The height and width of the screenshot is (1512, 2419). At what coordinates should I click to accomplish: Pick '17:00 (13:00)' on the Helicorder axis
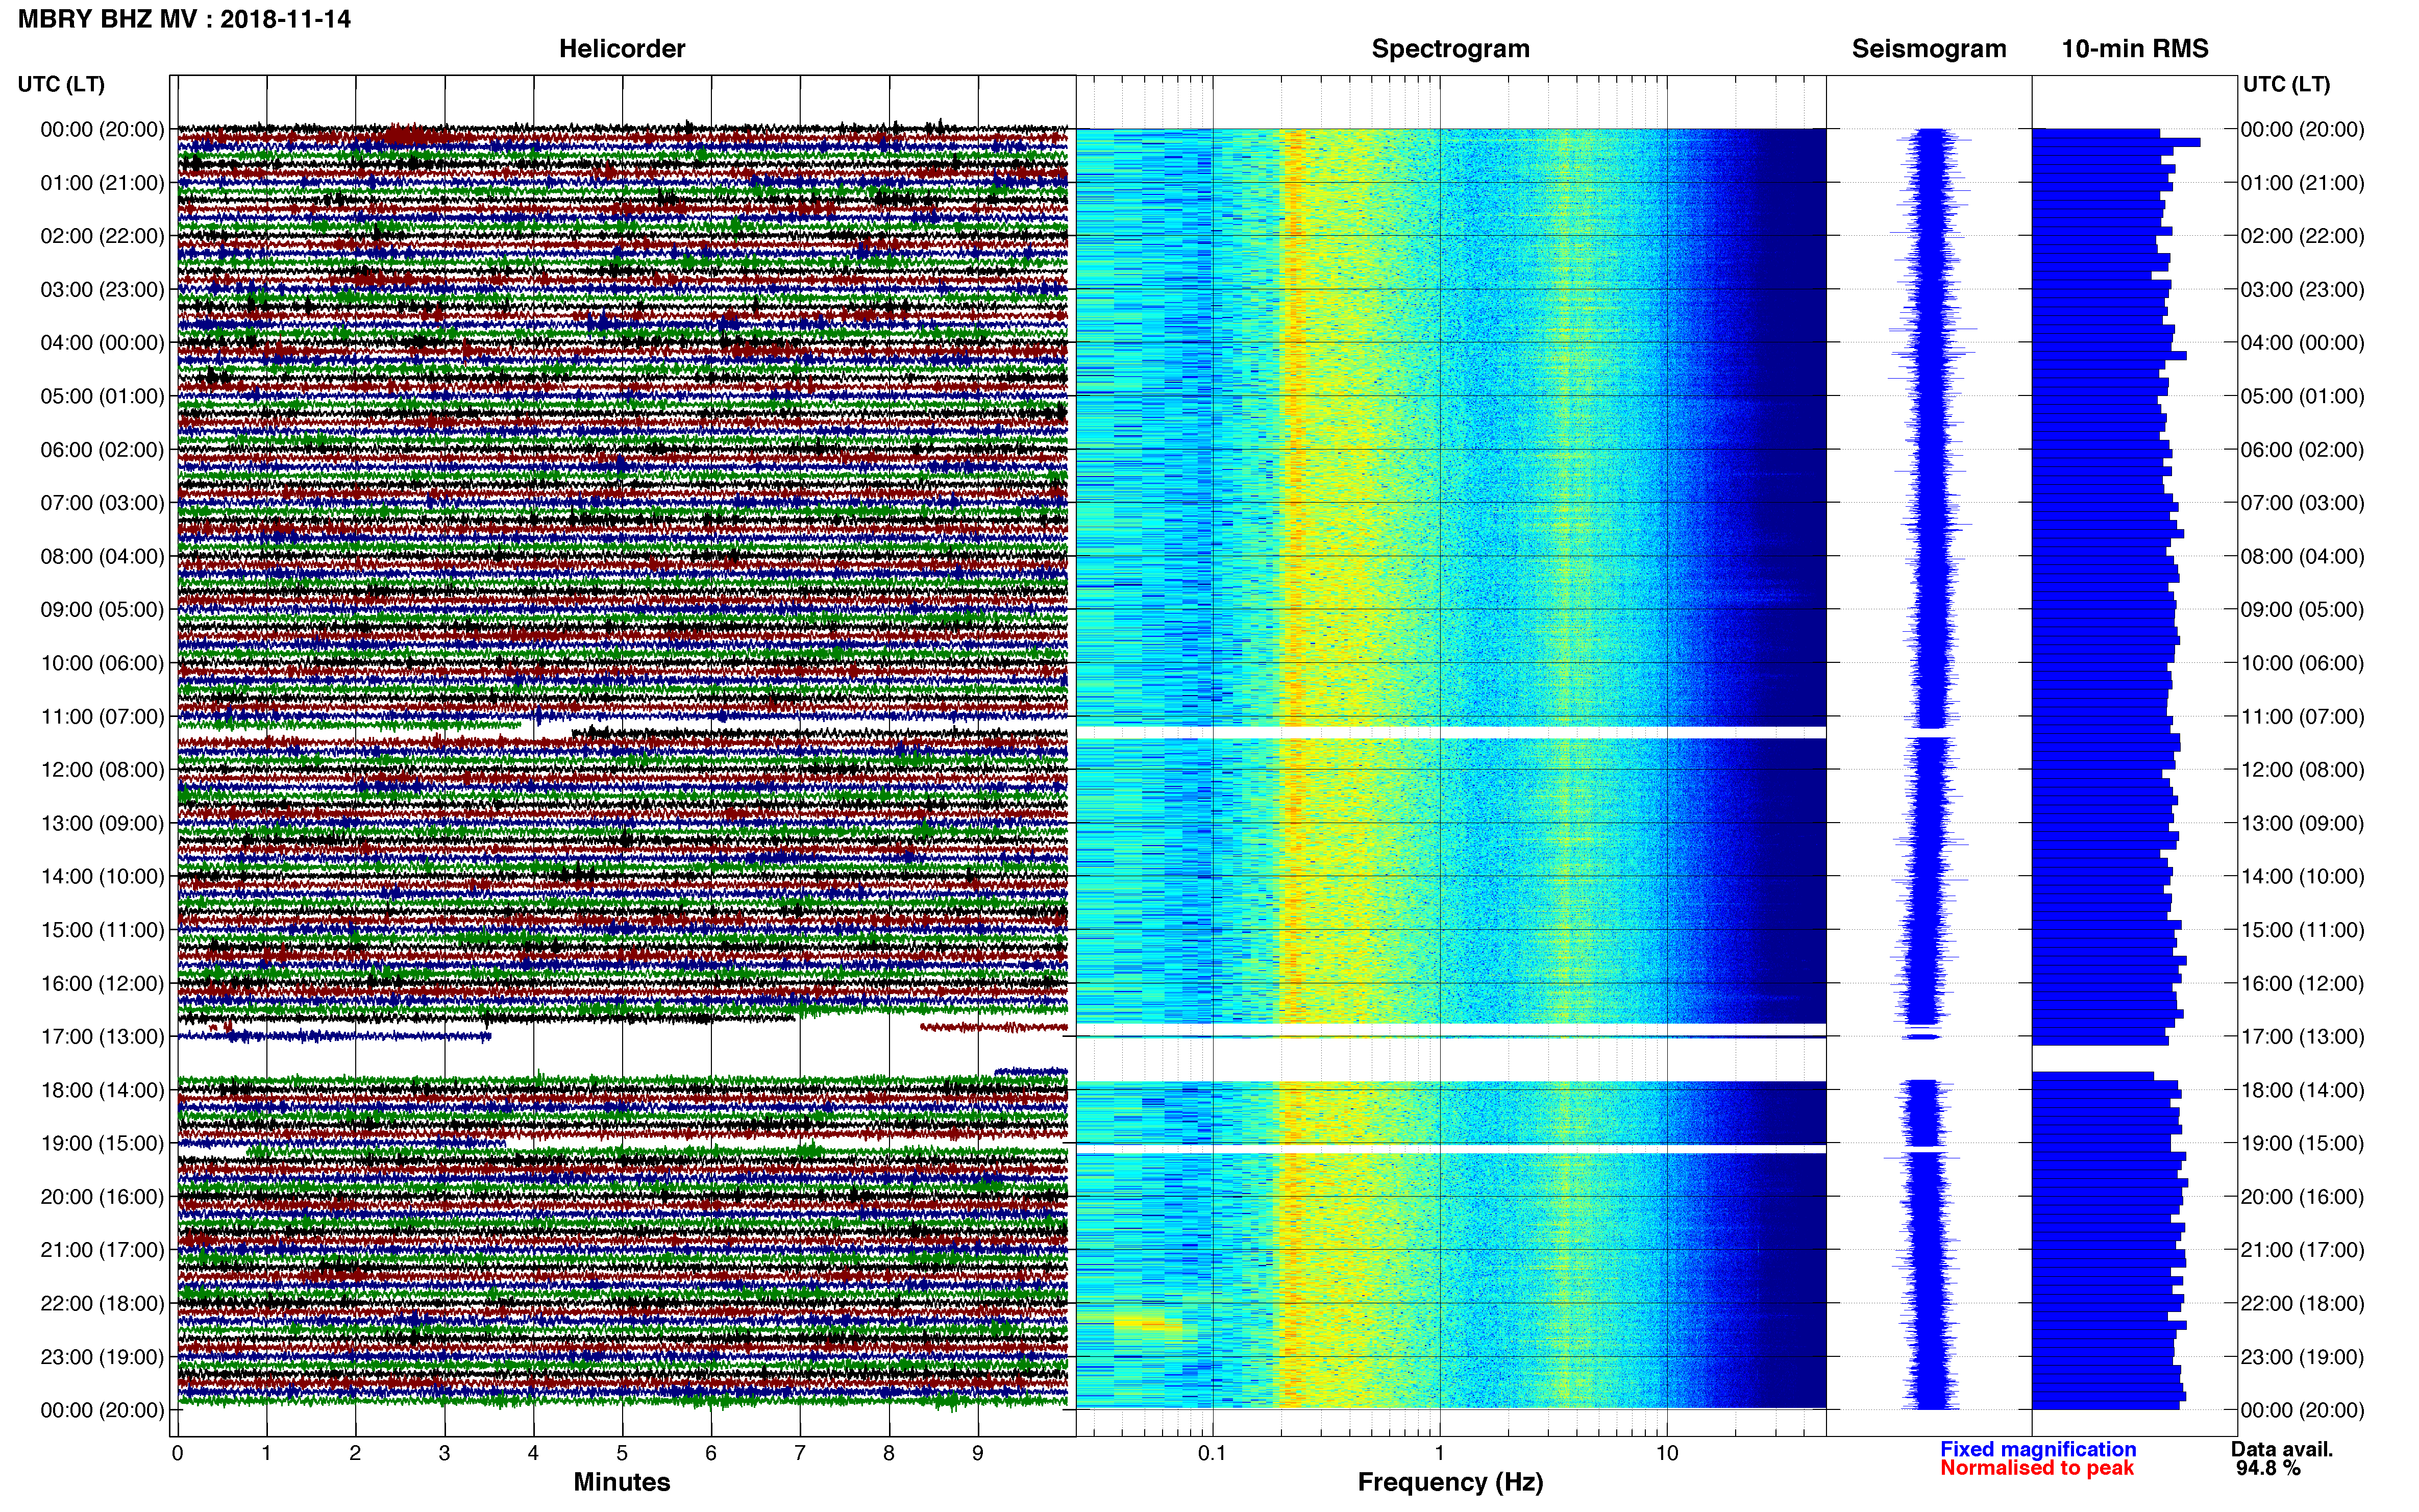coord(102,1037)
